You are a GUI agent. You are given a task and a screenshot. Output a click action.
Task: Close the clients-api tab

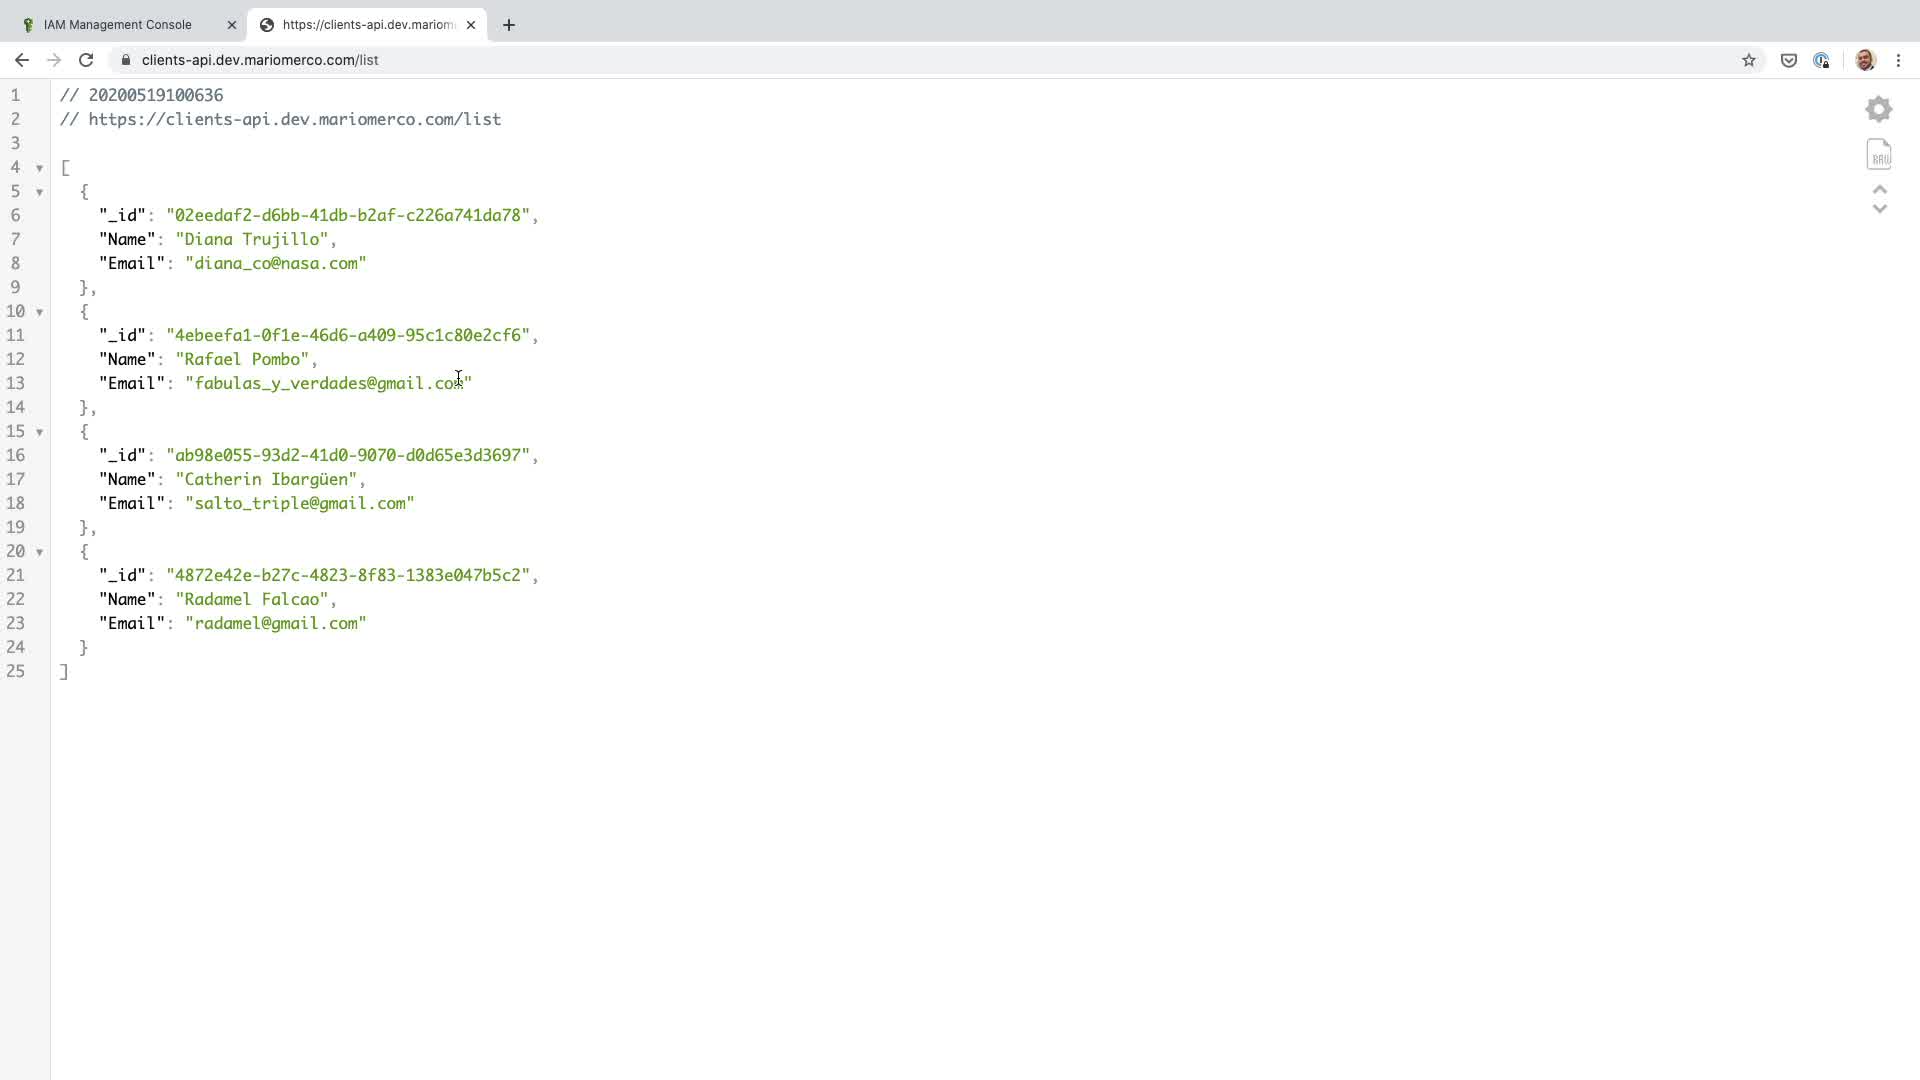tap(471, 25)
